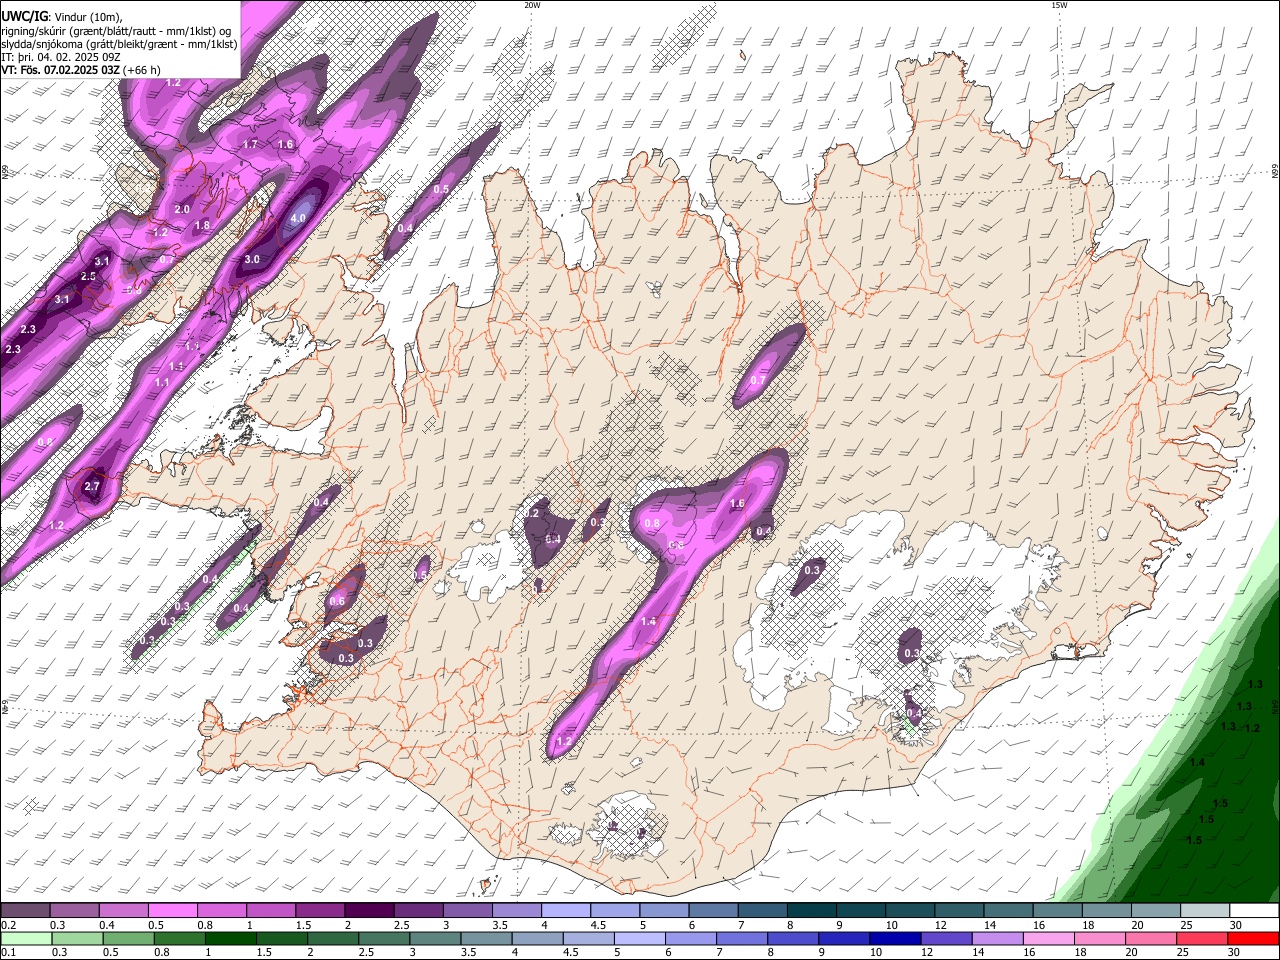The width and height of the screenshot is (1280, 960).
Task: Click the dusty mauve 0.2–0.3 snow legend swatch
Action: pos(26,911)
